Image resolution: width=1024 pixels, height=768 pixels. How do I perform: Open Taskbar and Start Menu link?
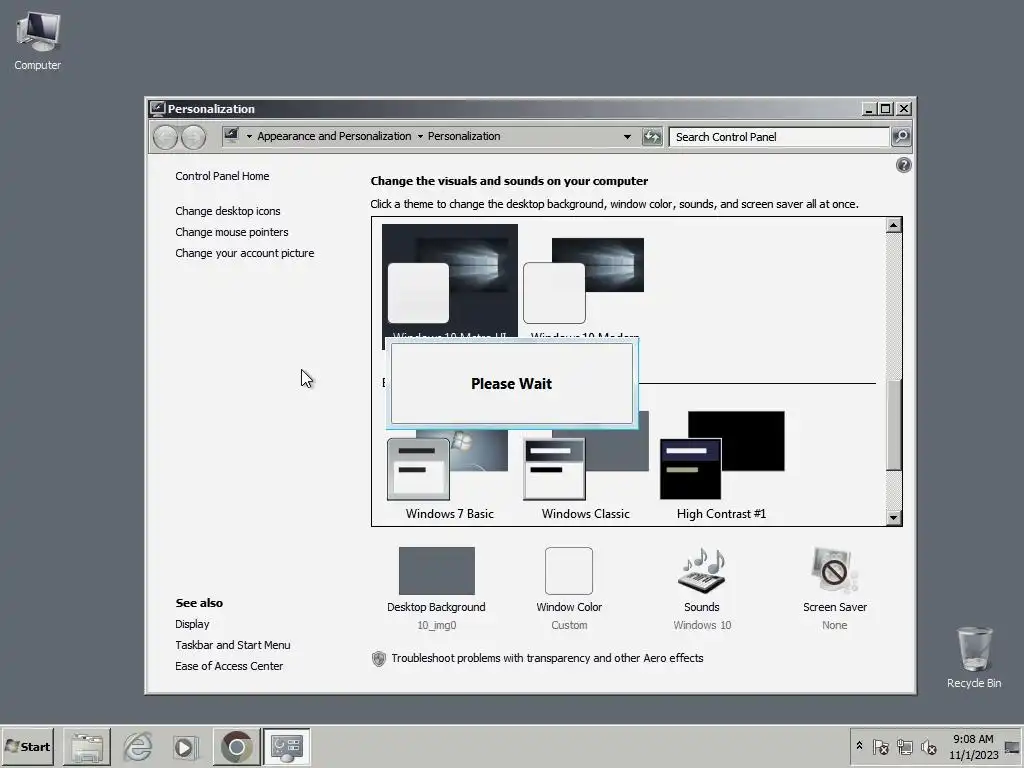[232, 645]
